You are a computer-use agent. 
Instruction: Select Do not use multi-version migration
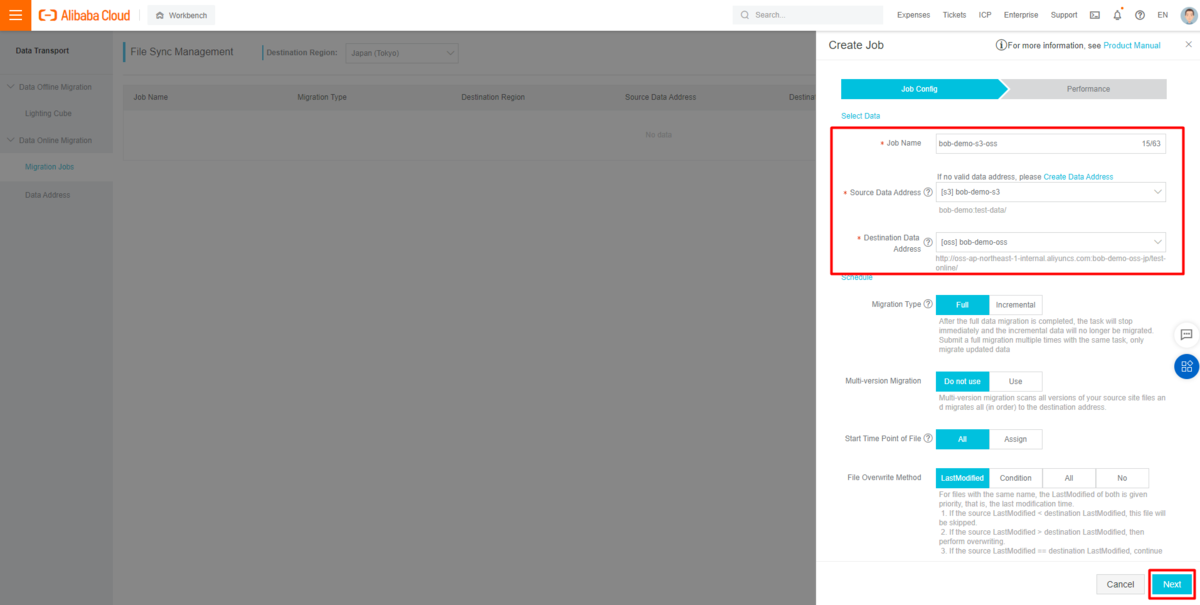(x=962, y=381)
